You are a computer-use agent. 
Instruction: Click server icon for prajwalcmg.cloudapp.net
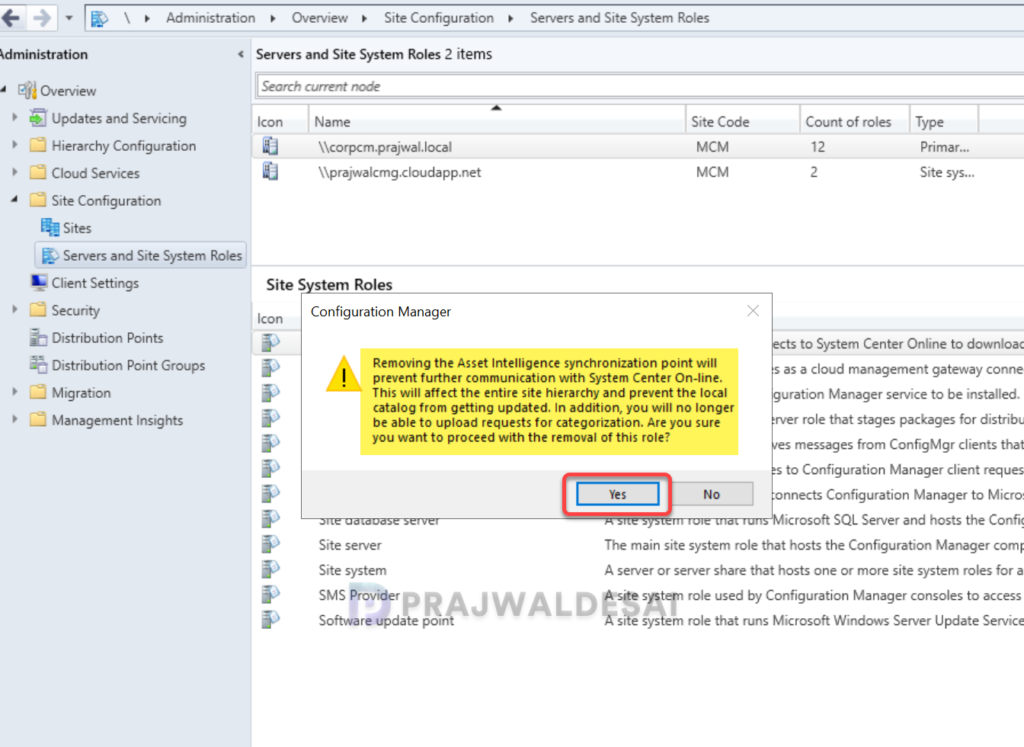(270, 172)
